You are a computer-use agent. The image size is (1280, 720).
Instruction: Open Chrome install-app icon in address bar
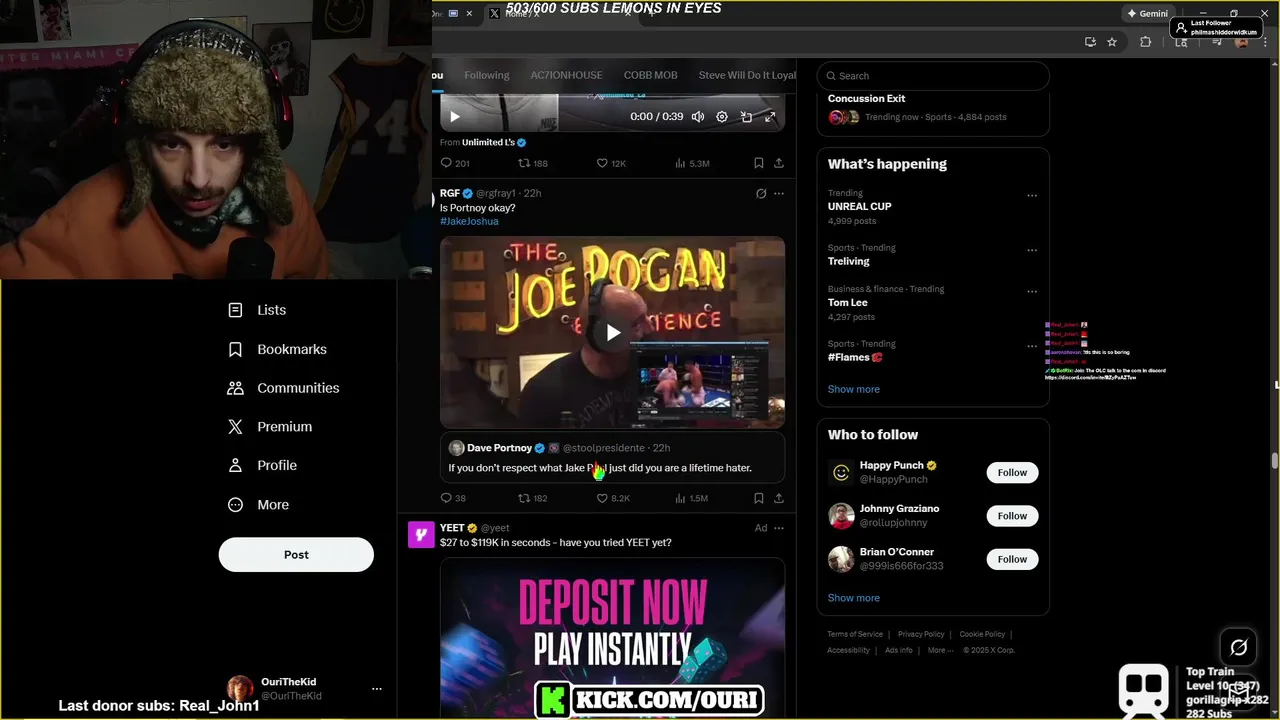[x=1090, y=42]
